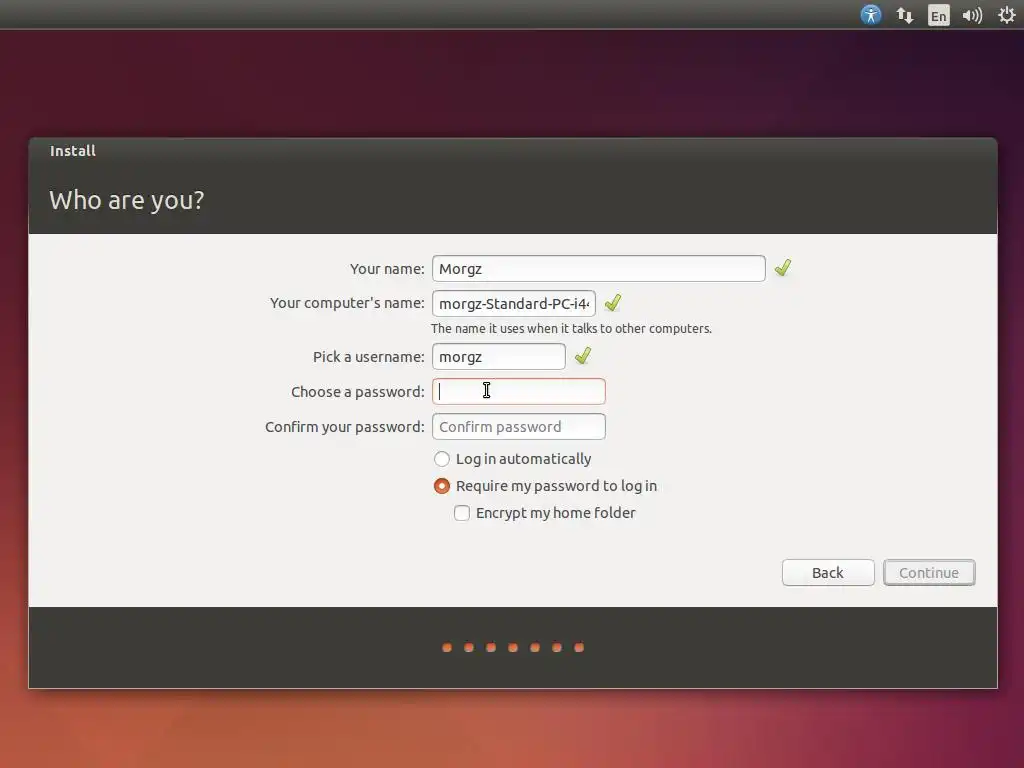Open the sound volume indicator
This screenshot has width=1024, height=768.
[x=972, y=15]
